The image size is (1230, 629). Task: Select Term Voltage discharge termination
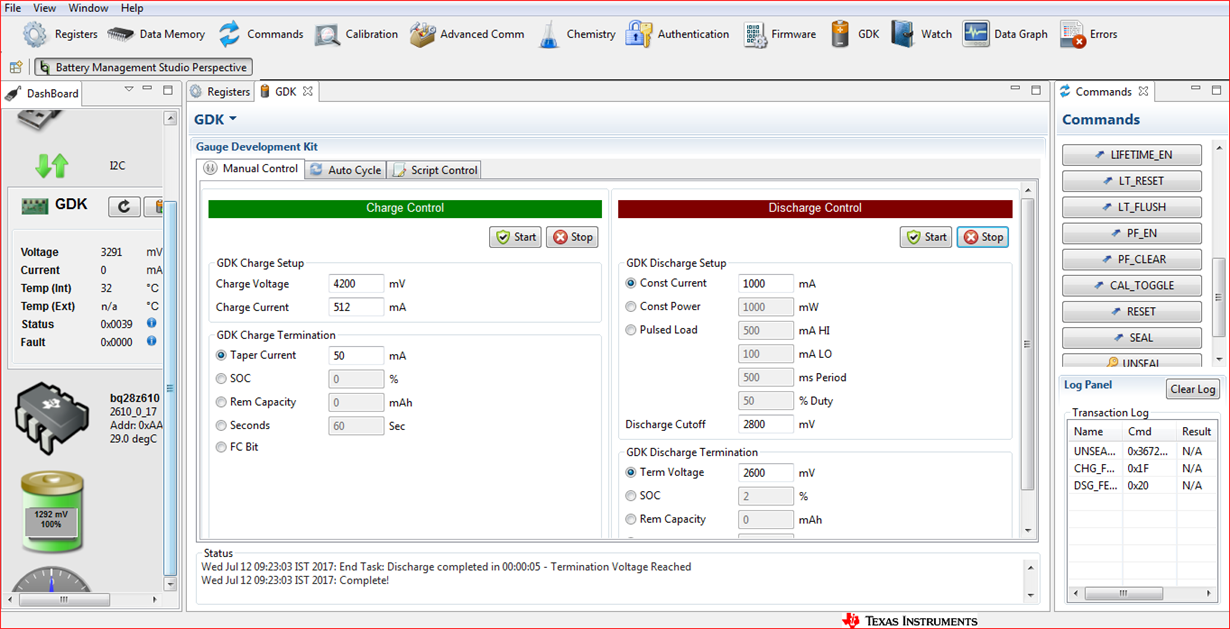[x=631, y=472]
